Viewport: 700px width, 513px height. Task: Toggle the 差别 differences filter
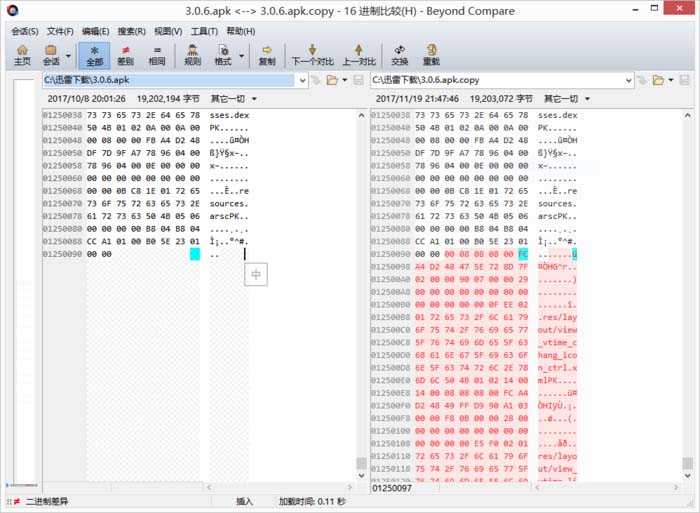(125, 55)
